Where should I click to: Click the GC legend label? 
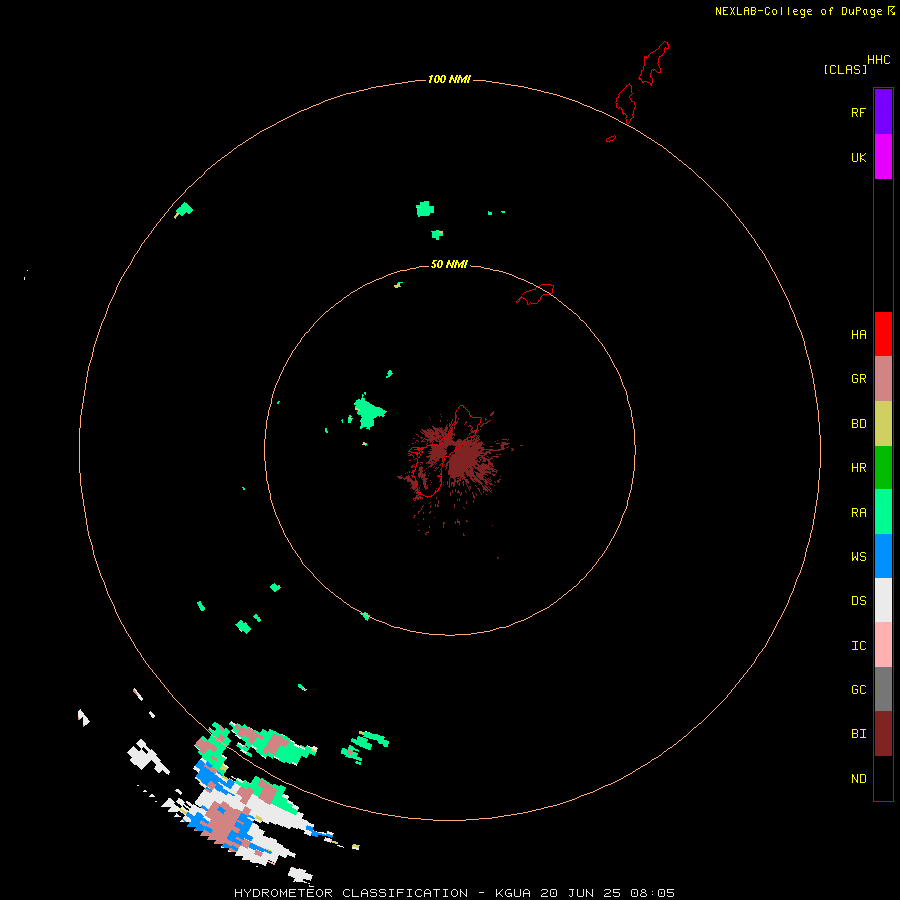click(858, 690)
